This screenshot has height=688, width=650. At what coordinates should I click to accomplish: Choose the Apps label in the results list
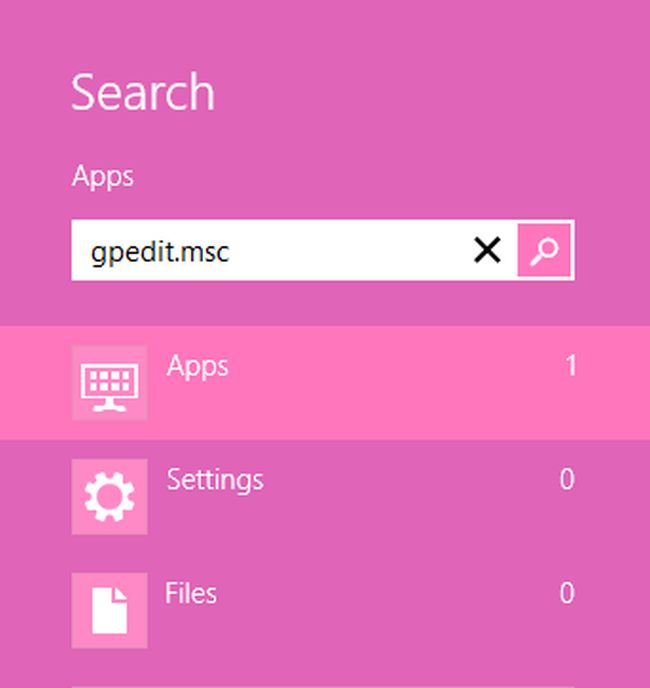pyautogui.click(x=198, y=367)
